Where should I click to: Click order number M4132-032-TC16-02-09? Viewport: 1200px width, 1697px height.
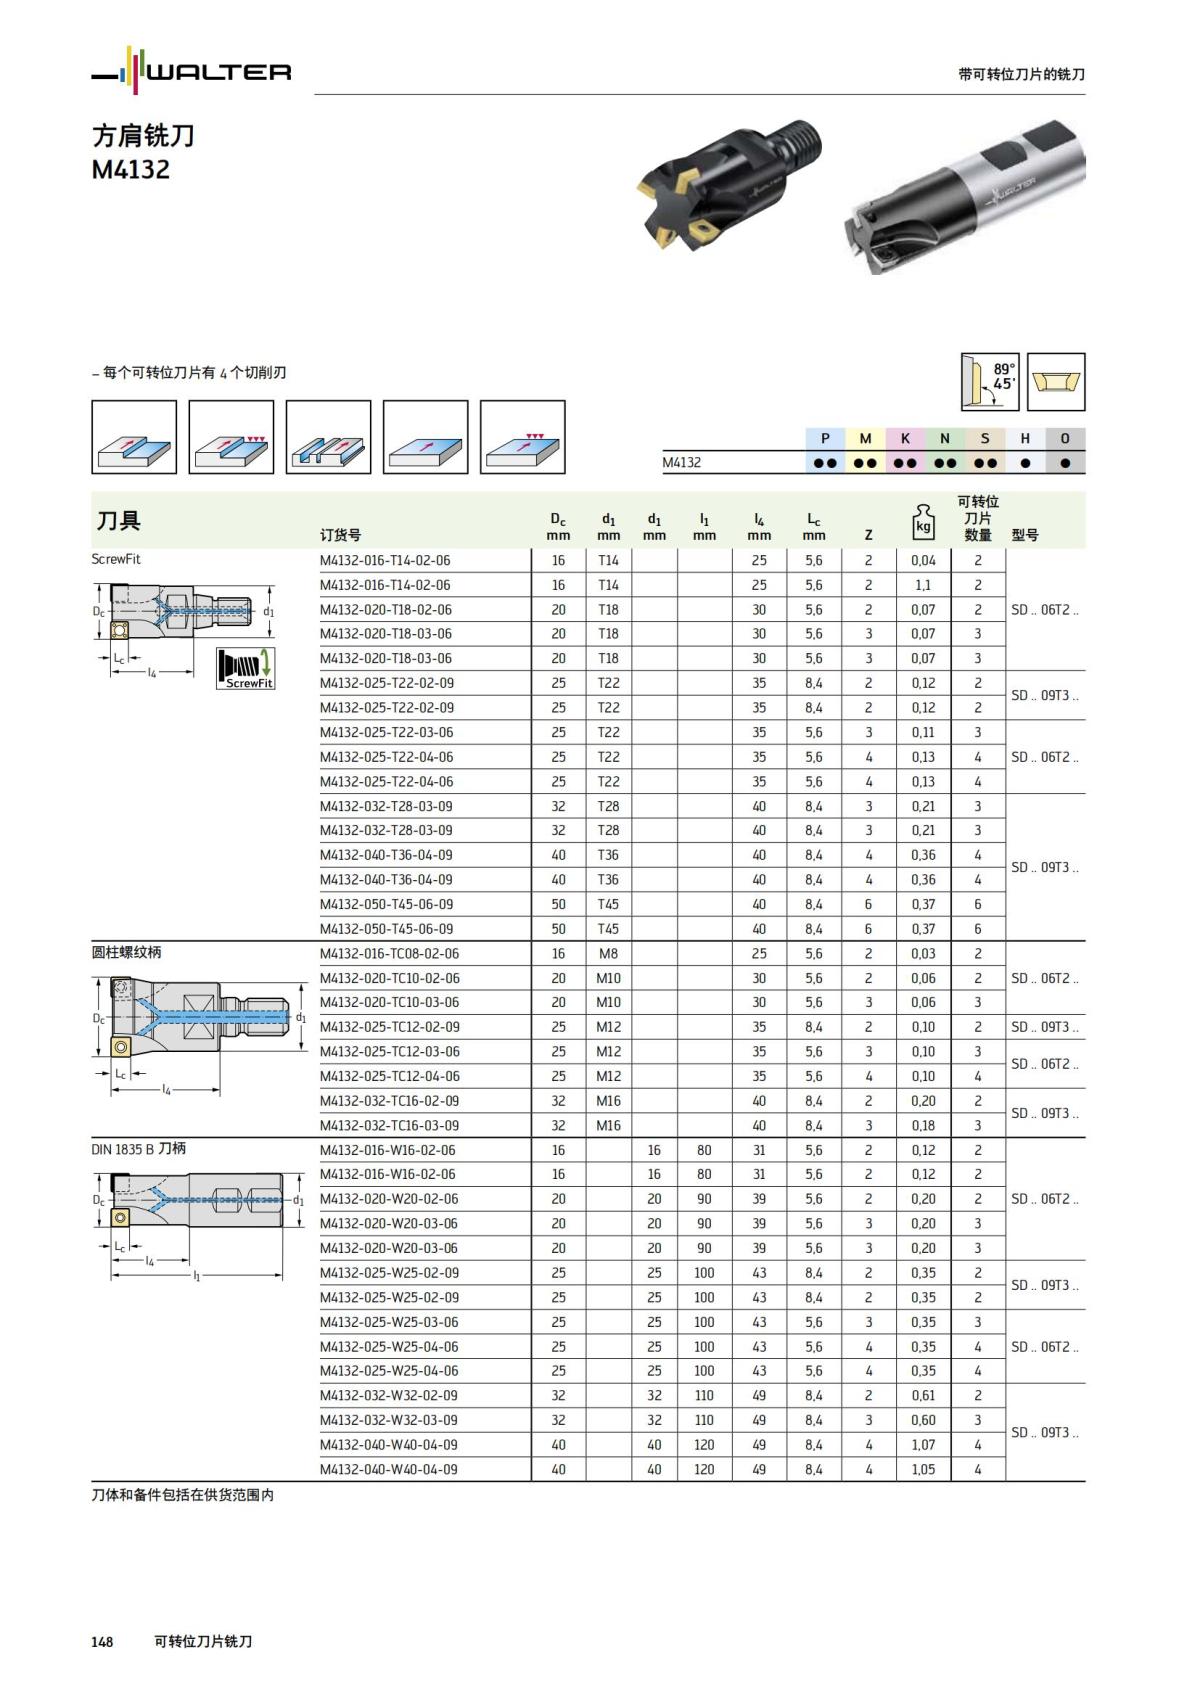pos(389,1100)
